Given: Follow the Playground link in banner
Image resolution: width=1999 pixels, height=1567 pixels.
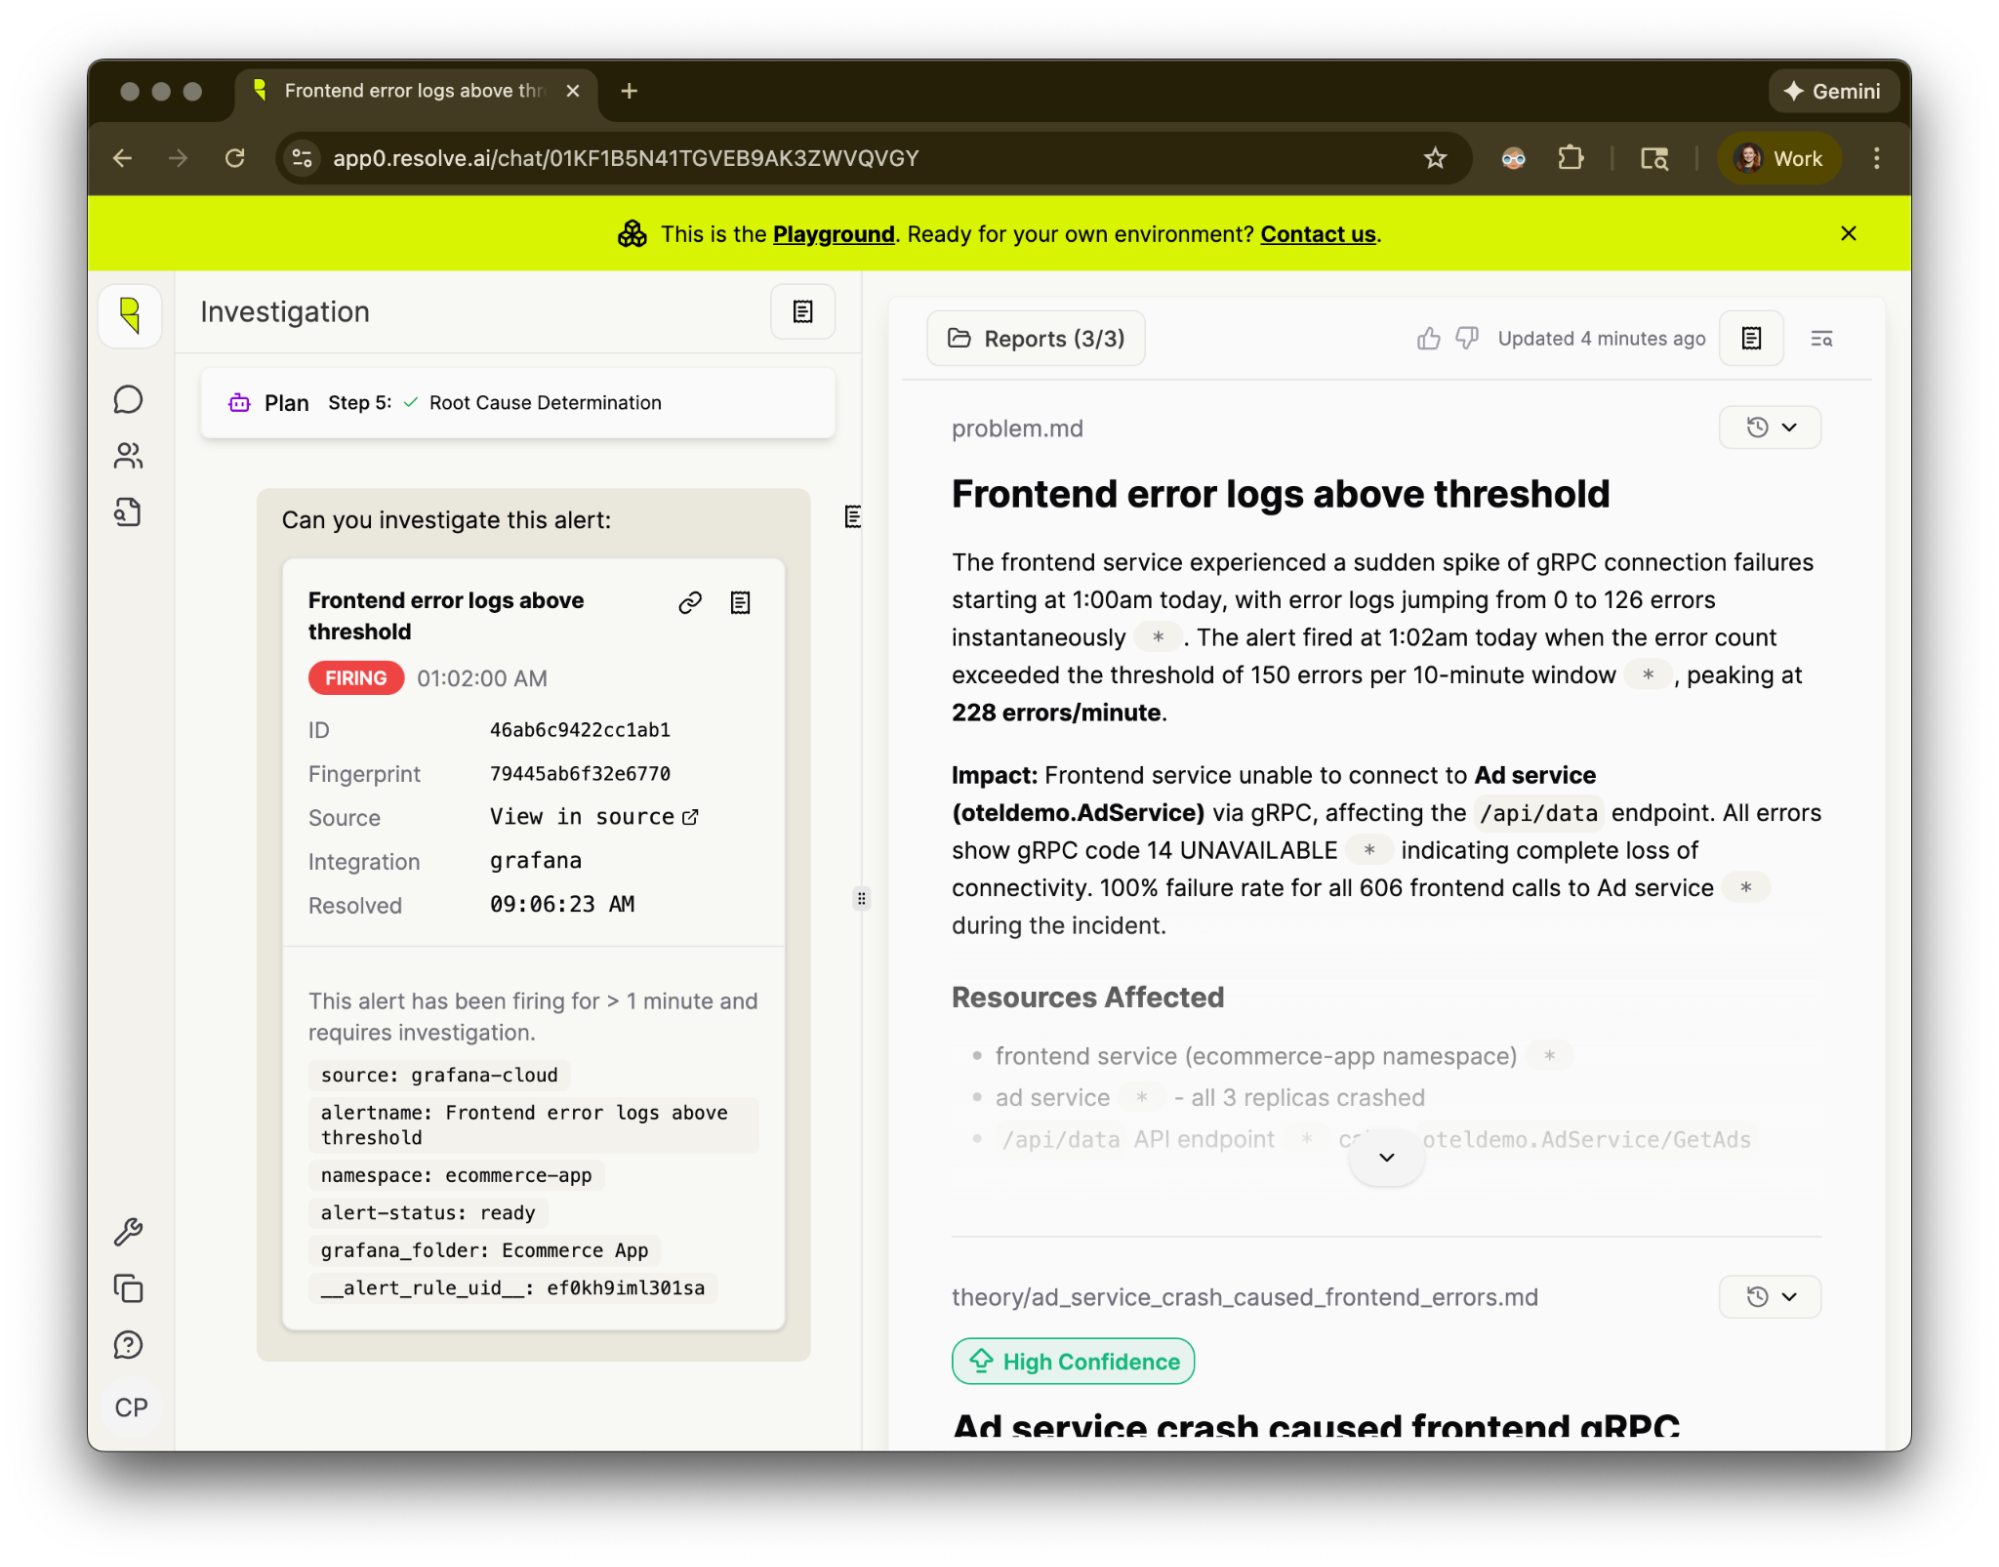Looking at the screenshot, I should (x=833, y=234).
